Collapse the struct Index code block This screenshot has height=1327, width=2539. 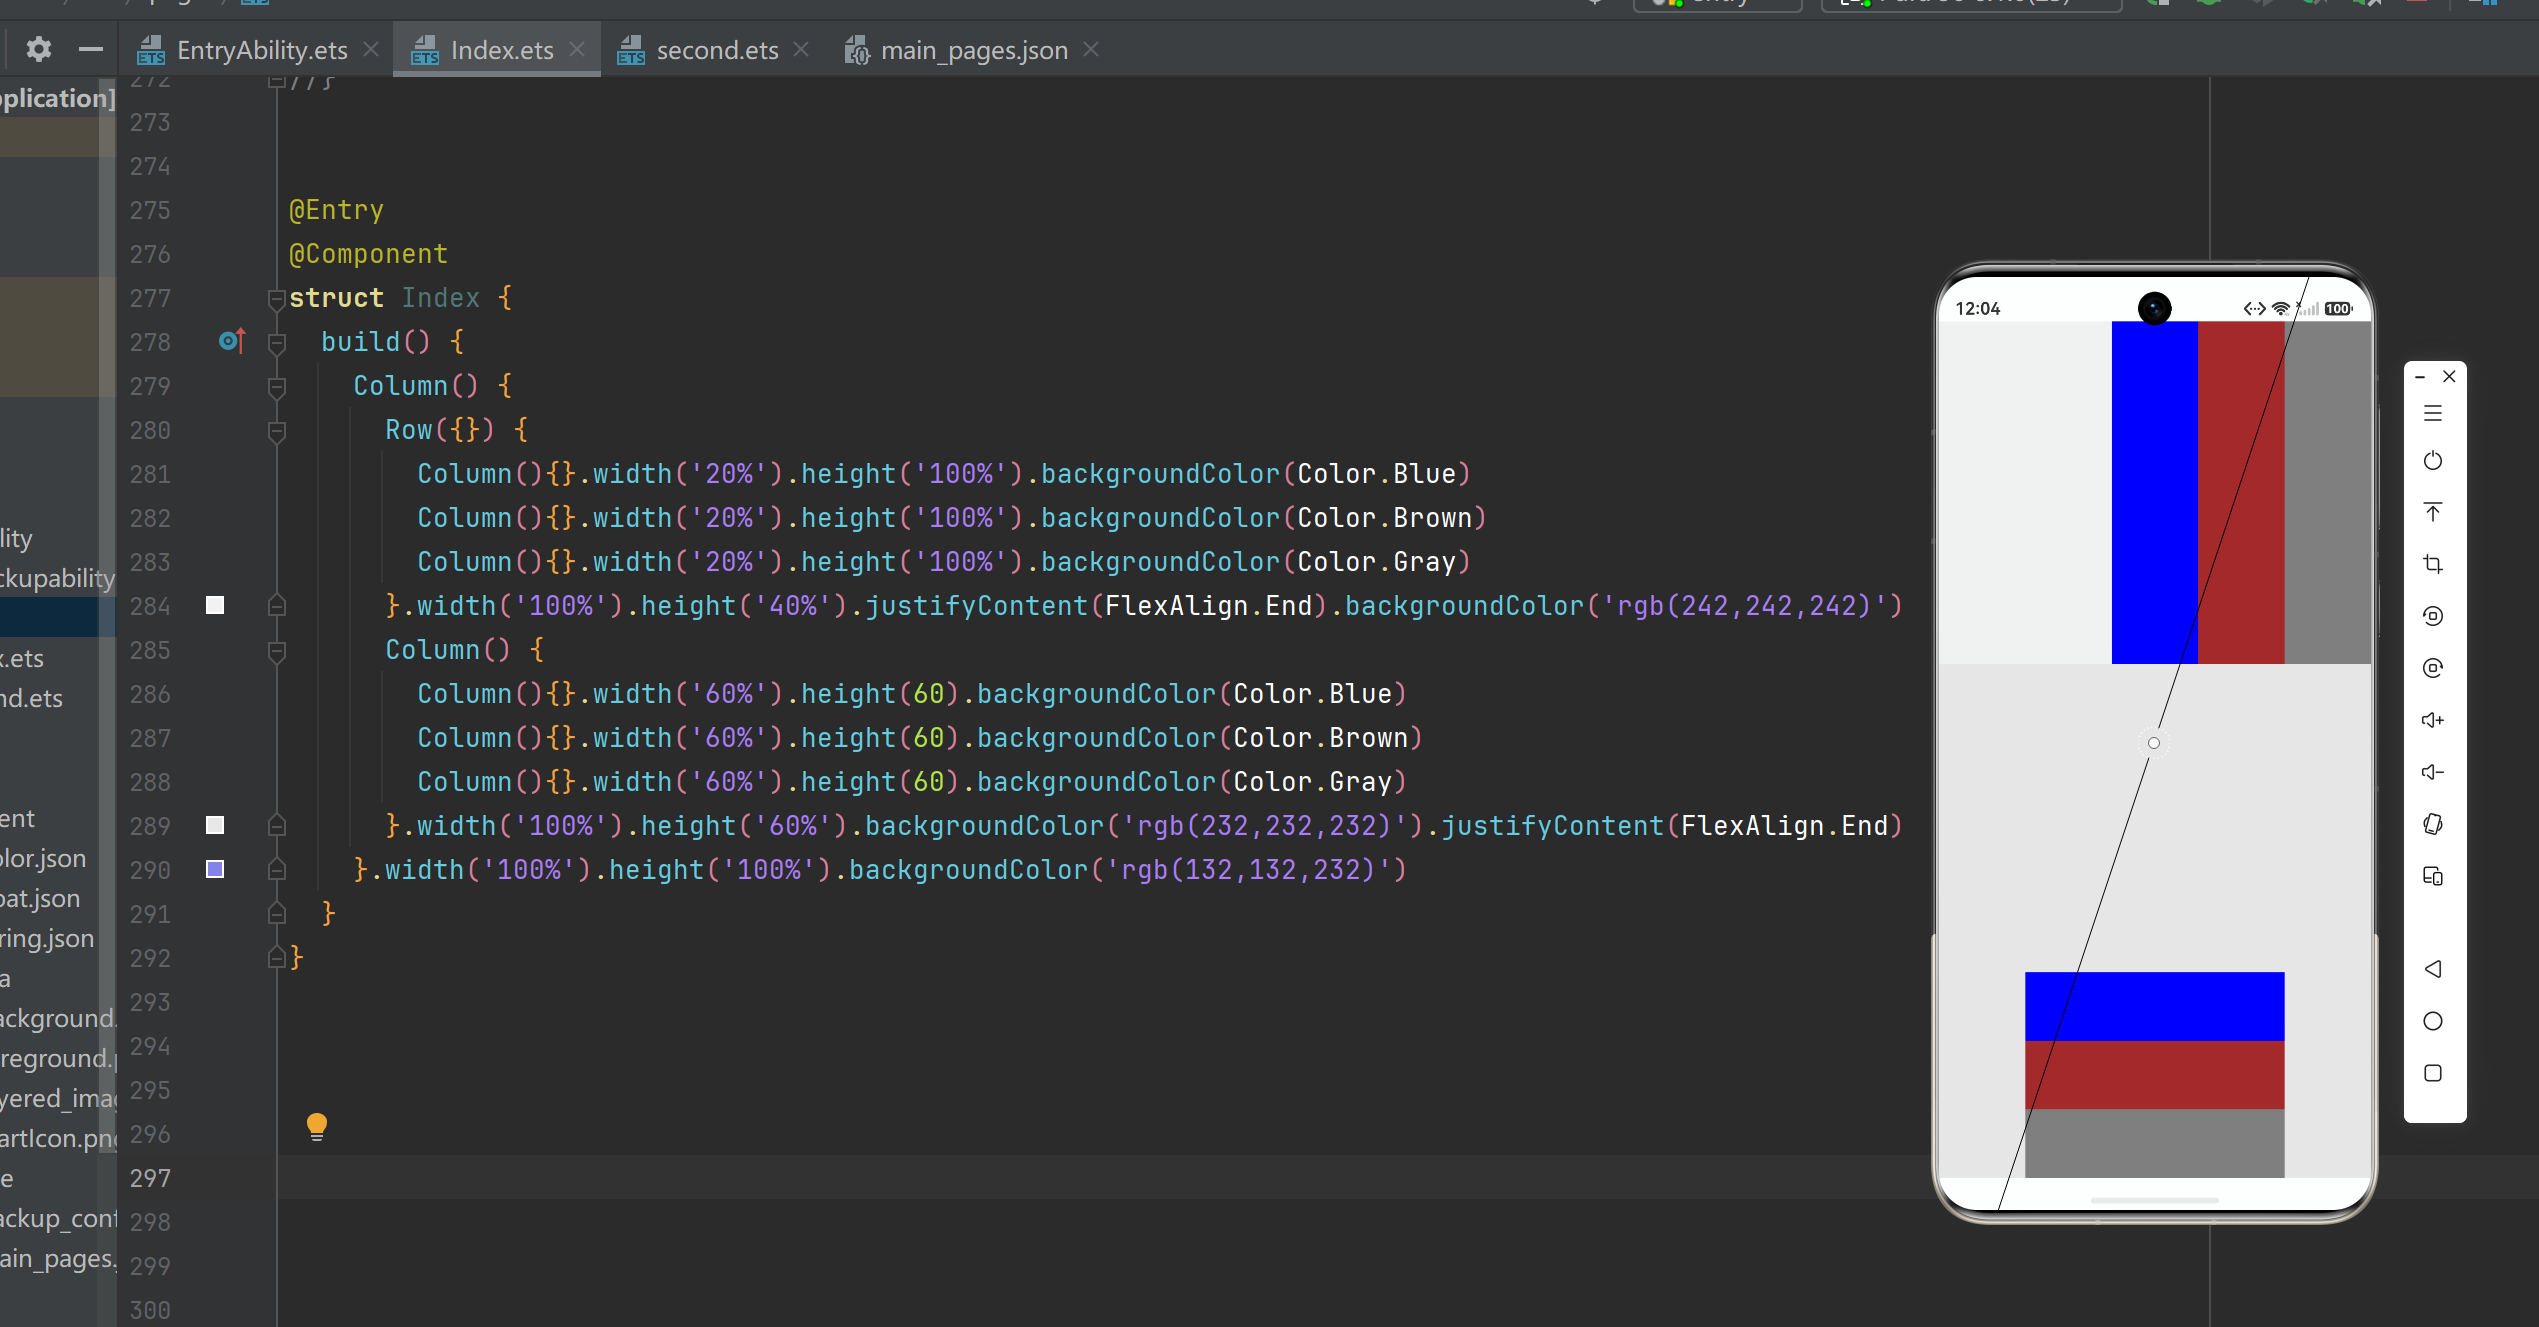point(277,298)
